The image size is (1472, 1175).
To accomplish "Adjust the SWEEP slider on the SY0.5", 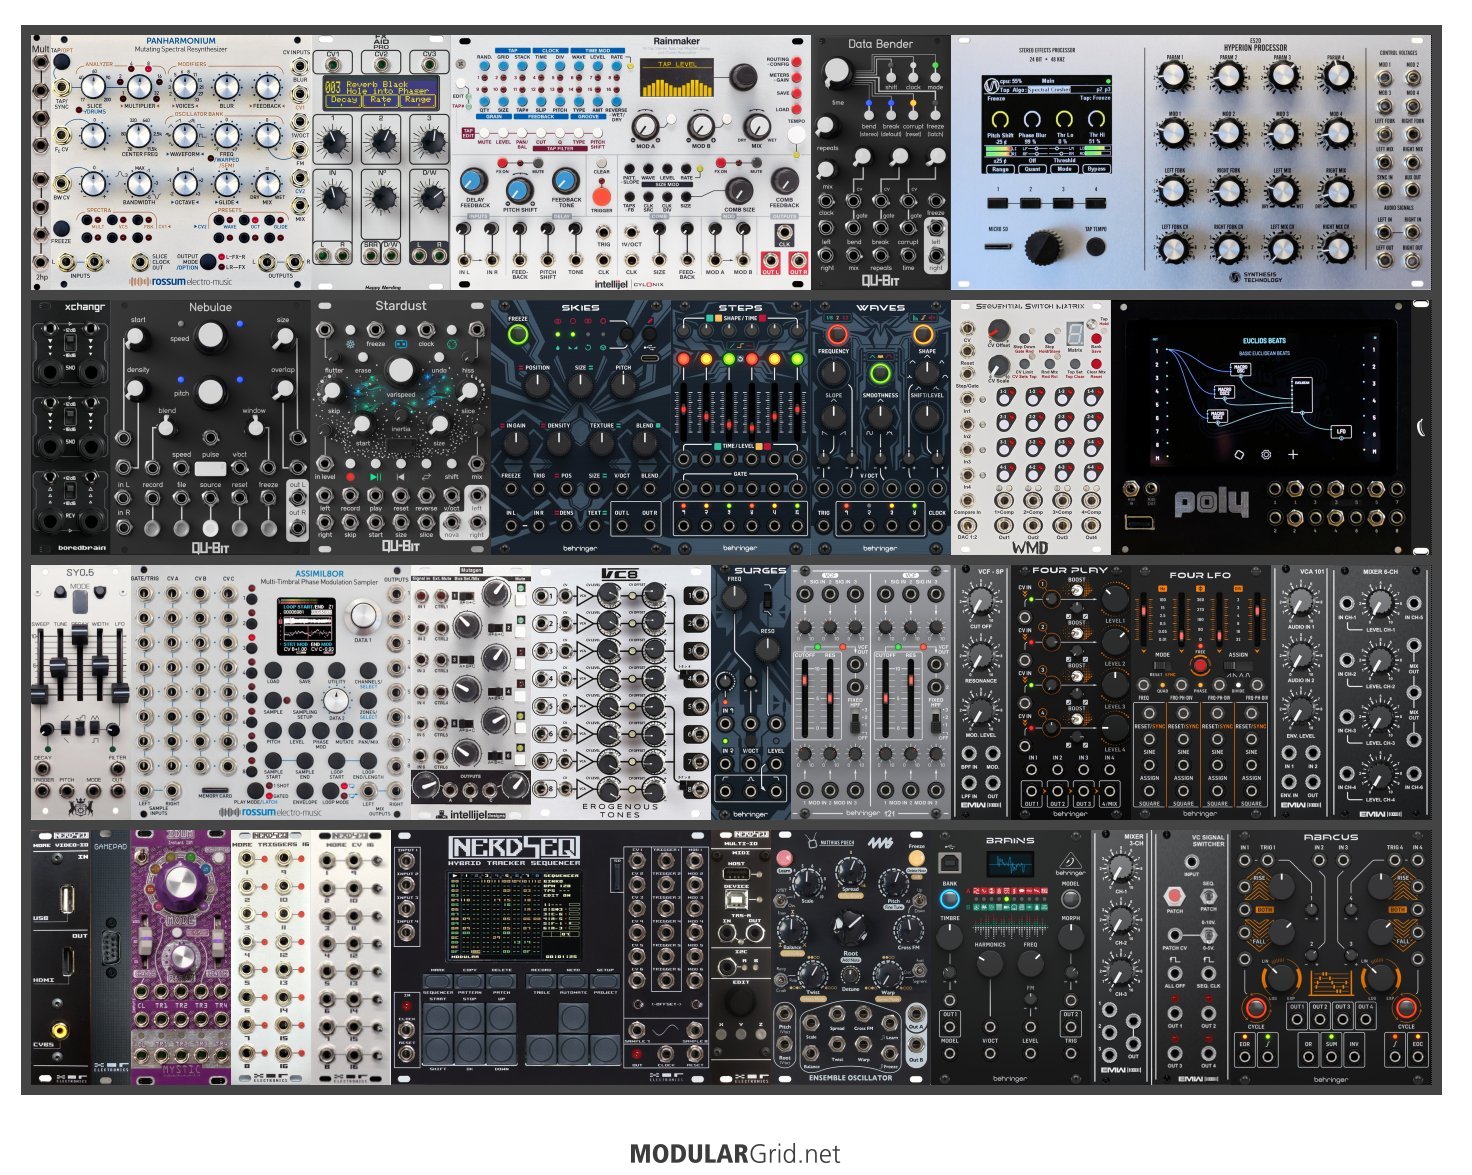I will 40,692.
